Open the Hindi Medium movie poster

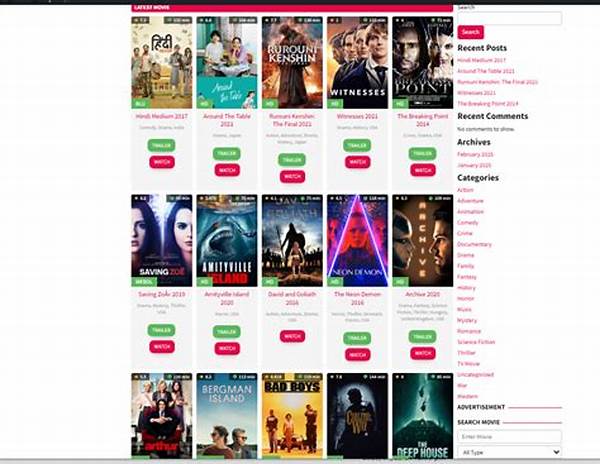point(161,63)
